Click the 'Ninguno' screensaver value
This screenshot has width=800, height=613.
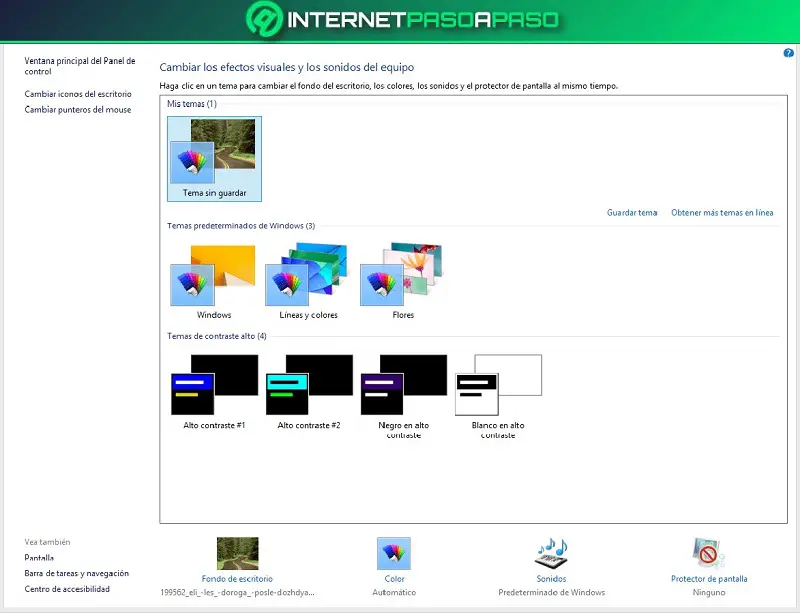(709, 593)
